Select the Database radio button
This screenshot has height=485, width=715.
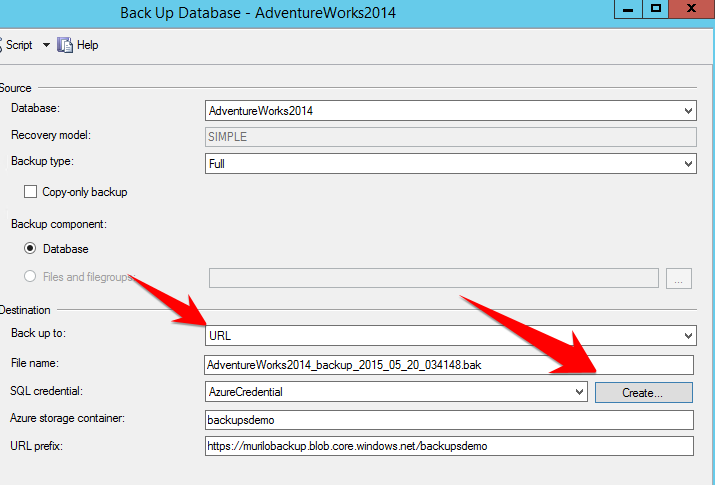coord(30,248)
